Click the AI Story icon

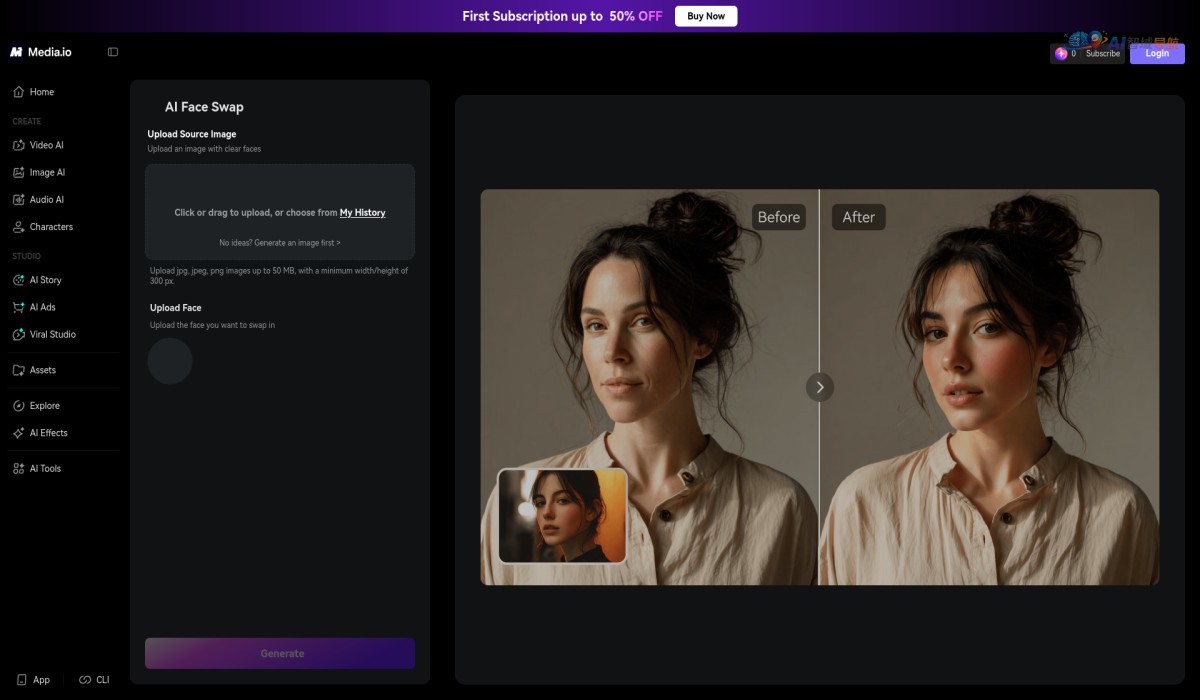[x=19, y=280]
